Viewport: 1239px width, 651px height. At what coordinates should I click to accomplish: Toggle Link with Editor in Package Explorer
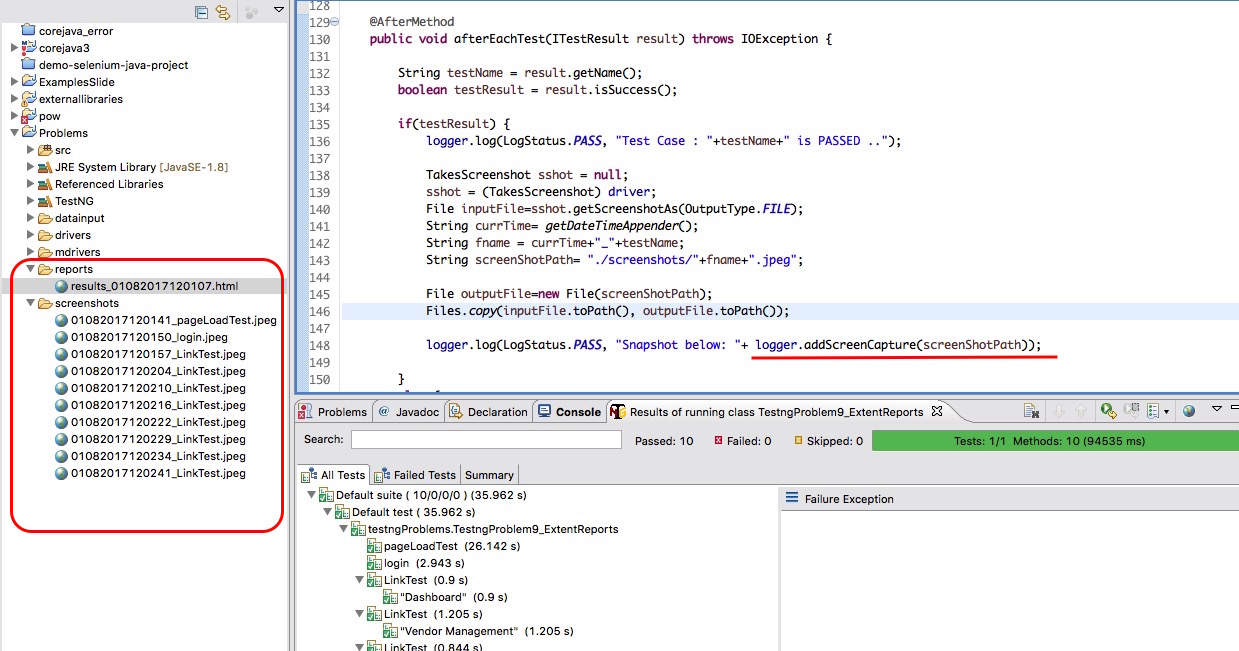pos(223,12)
